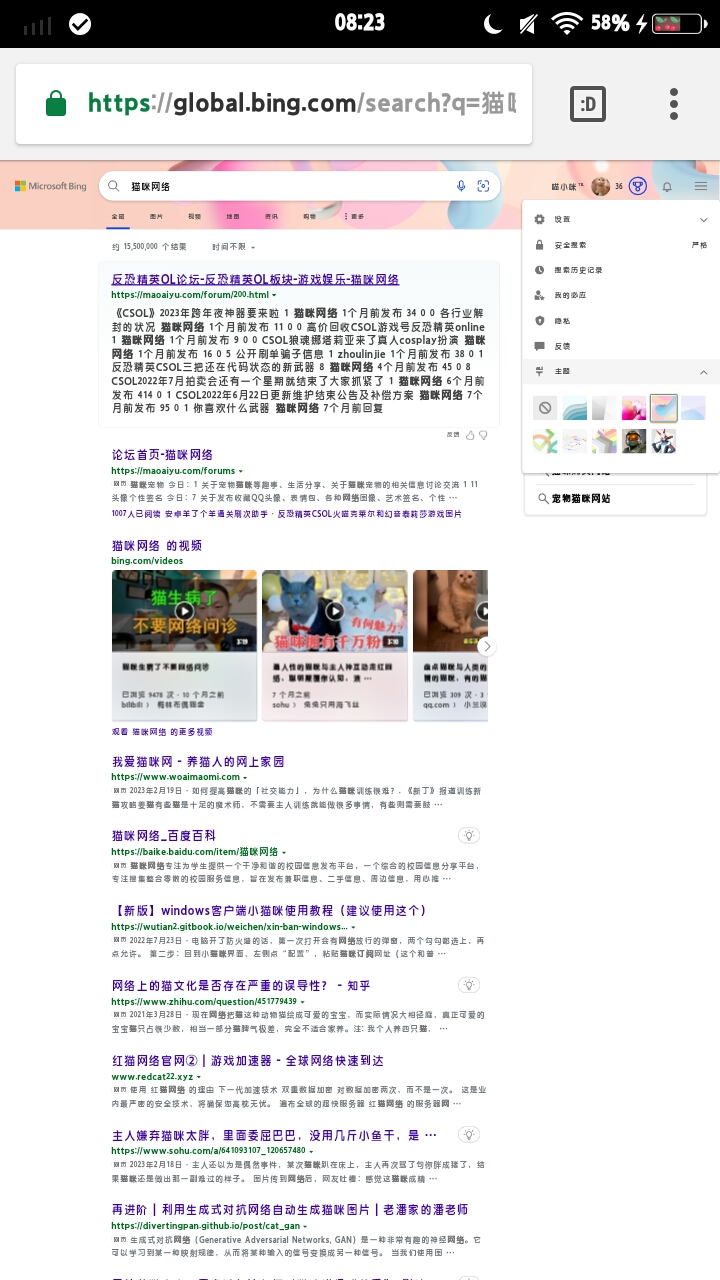Apply the Halo Master Chief theme

[x=634, y=441]
